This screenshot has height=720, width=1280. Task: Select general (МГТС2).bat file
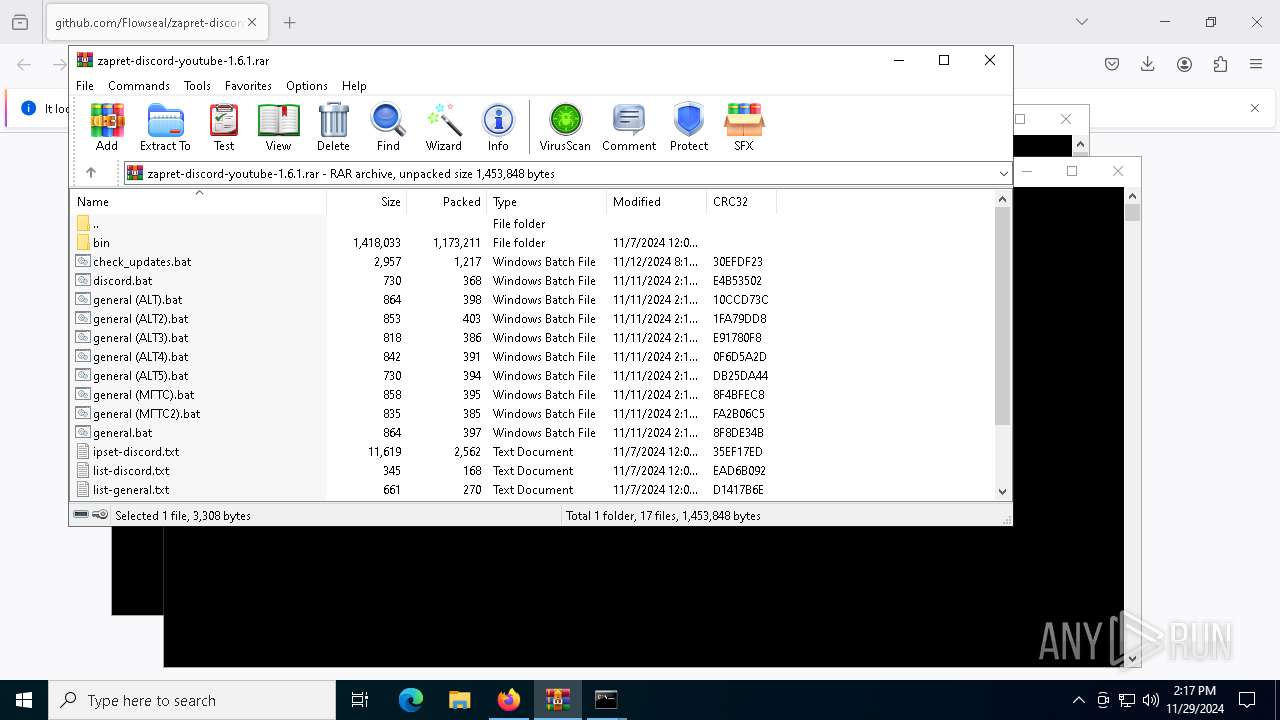click(532, 414)
